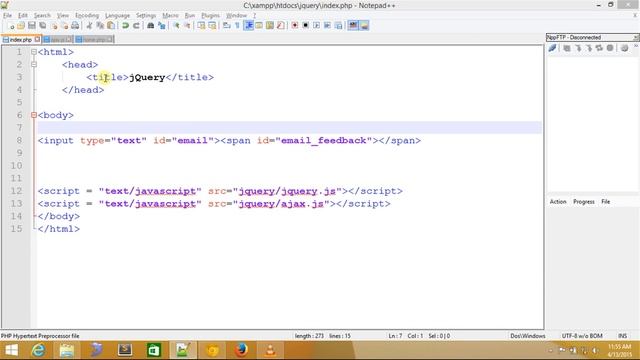Click the jQuery title text on line 3
The height and width of the screenshot is (360, 640).
(147, 77)
